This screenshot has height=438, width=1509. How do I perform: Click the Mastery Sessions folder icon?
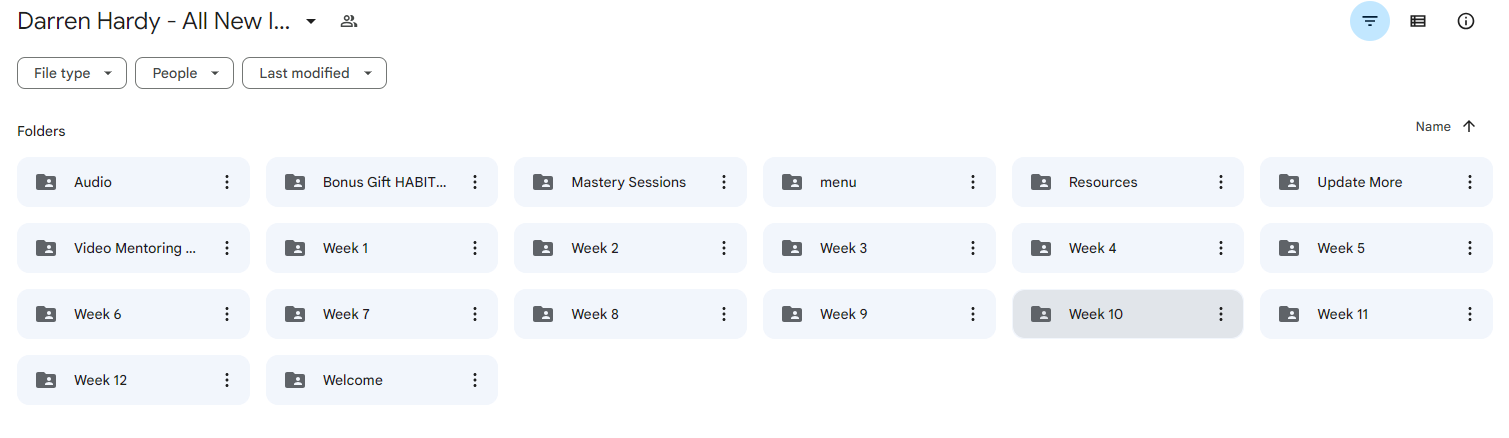[543, 182]
